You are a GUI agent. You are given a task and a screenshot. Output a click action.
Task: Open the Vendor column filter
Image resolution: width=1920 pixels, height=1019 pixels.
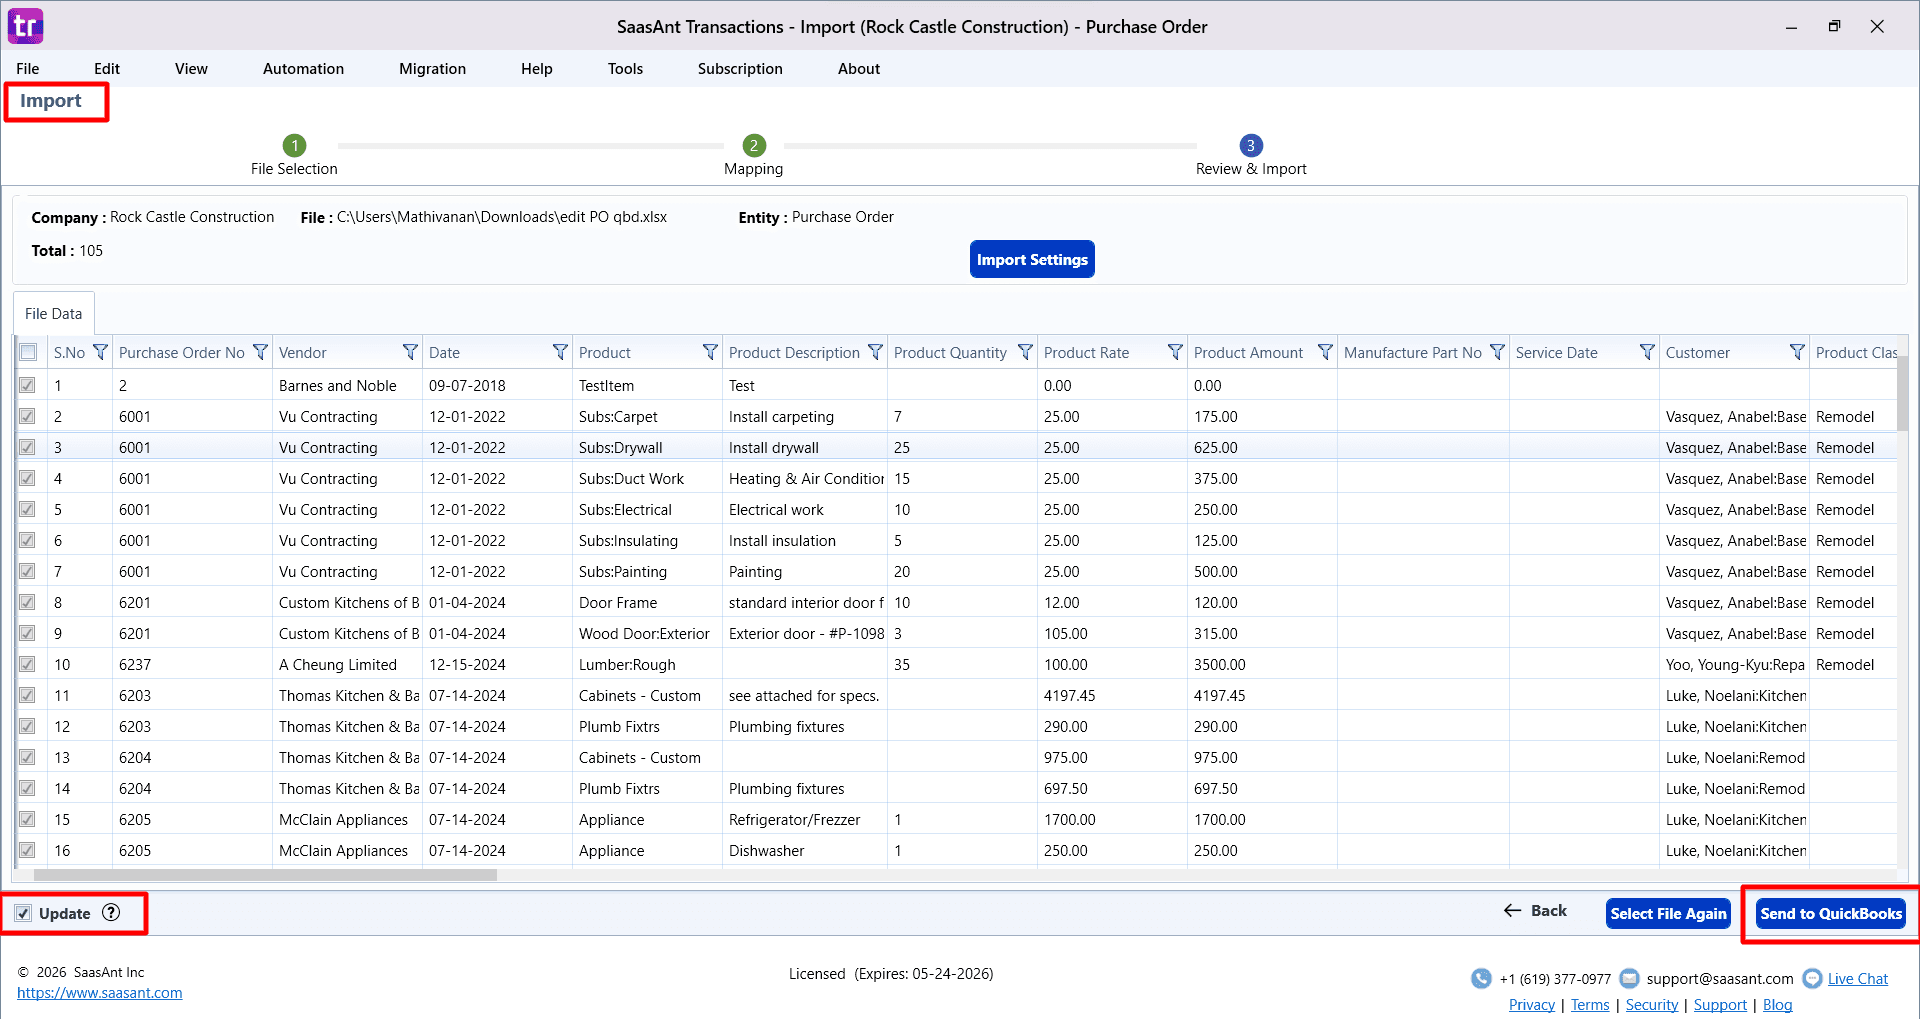pyautogui.click(x=410, y=352)
